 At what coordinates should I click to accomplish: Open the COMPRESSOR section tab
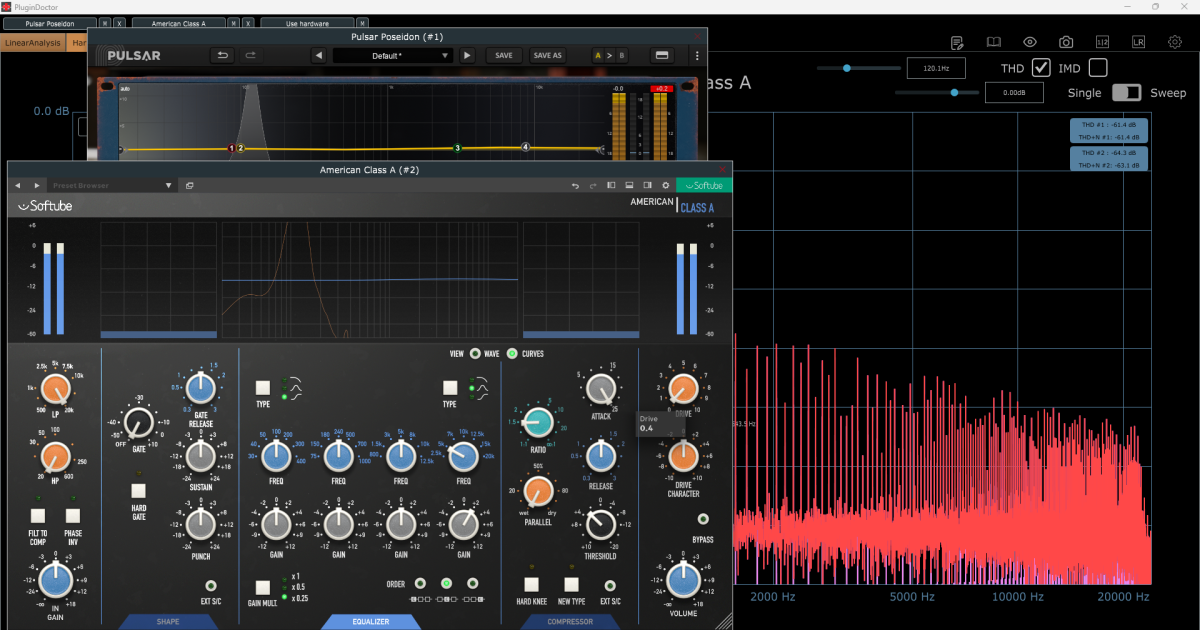(x=570, y=622)
